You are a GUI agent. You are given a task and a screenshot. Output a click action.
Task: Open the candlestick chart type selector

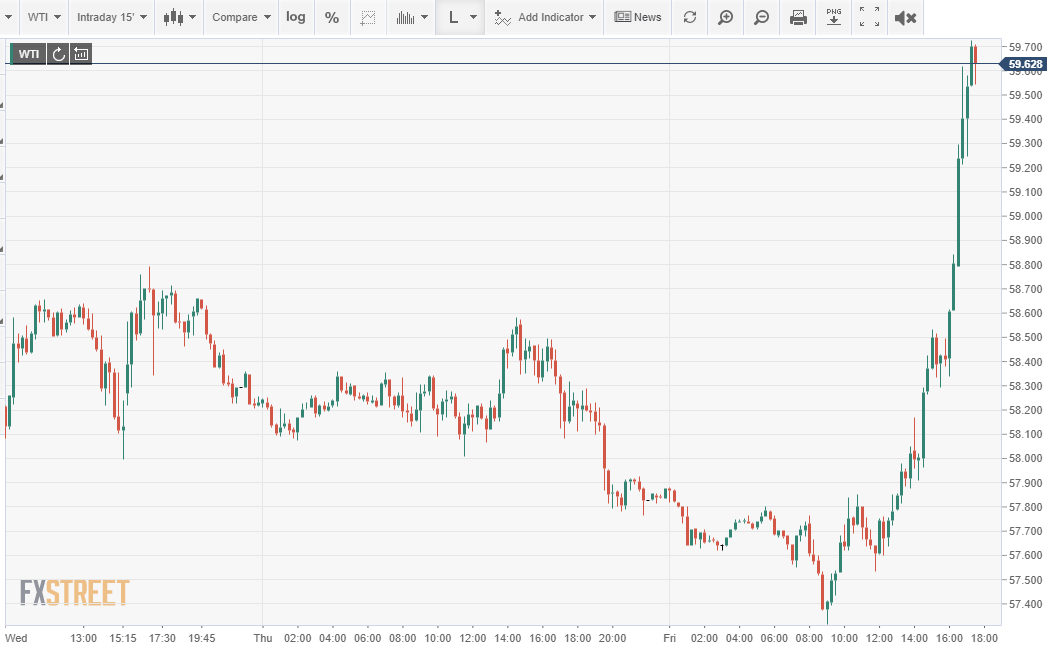[x=179, y=18]
